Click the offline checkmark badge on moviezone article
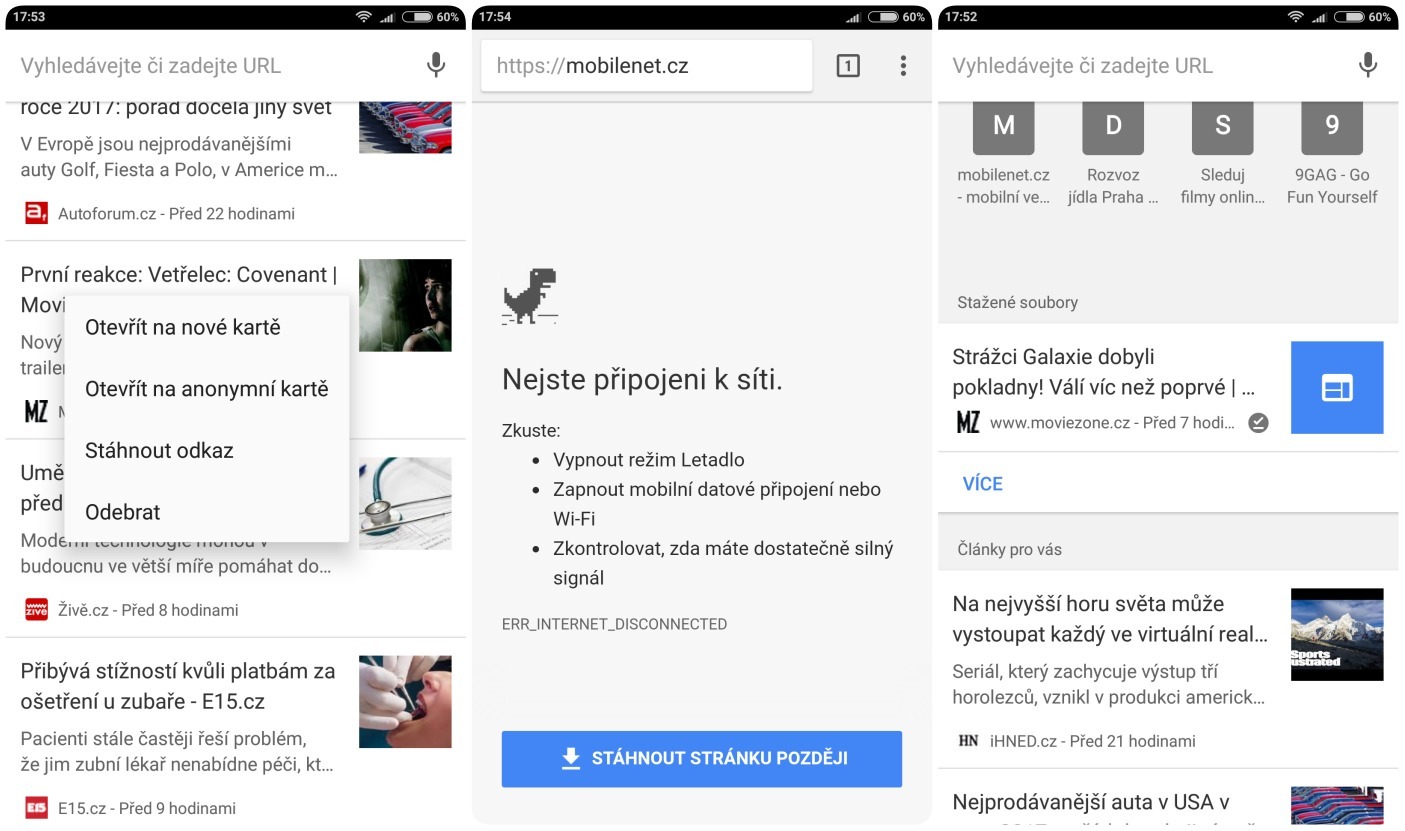This screenshot has height=831, width=1405. click(x=1258, y=423)
